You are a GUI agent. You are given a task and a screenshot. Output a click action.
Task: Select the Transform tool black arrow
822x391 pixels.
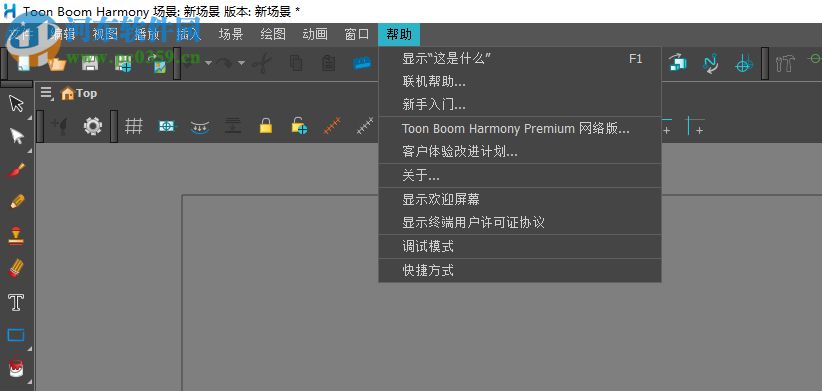(17, 103)
